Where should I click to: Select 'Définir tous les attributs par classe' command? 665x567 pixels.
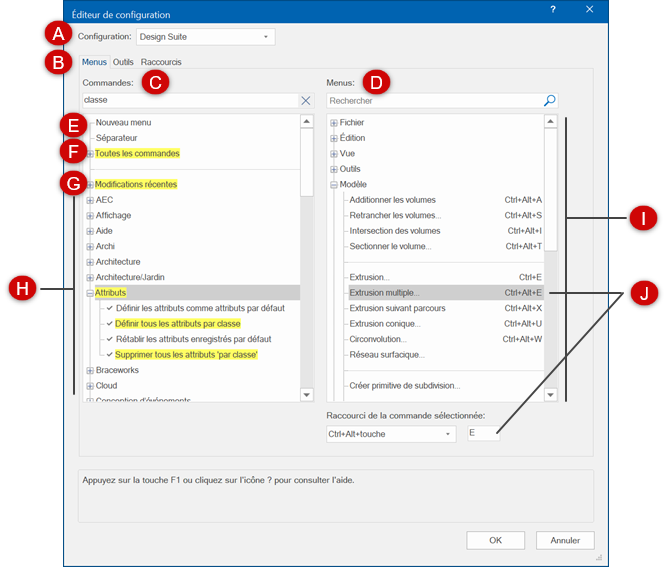click(178, 324)
